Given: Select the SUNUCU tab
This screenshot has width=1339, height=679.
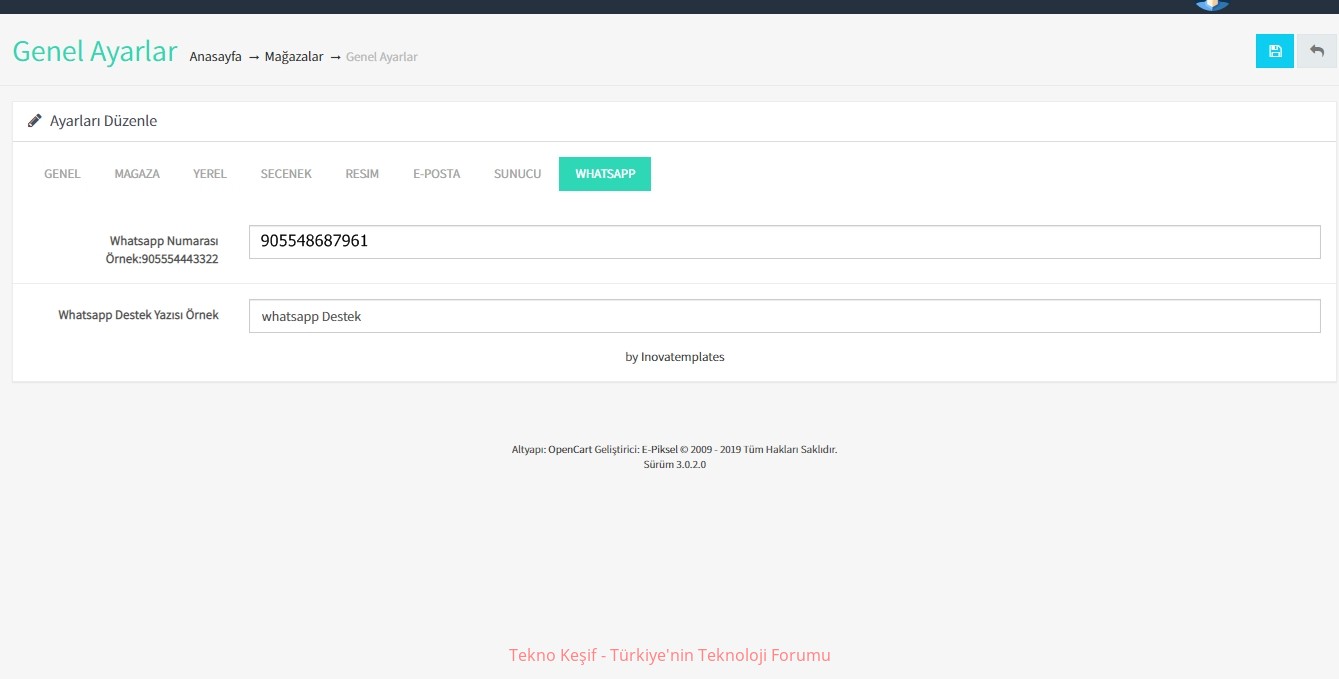Looking at the screenshot, I should click(x=517, y=174).
